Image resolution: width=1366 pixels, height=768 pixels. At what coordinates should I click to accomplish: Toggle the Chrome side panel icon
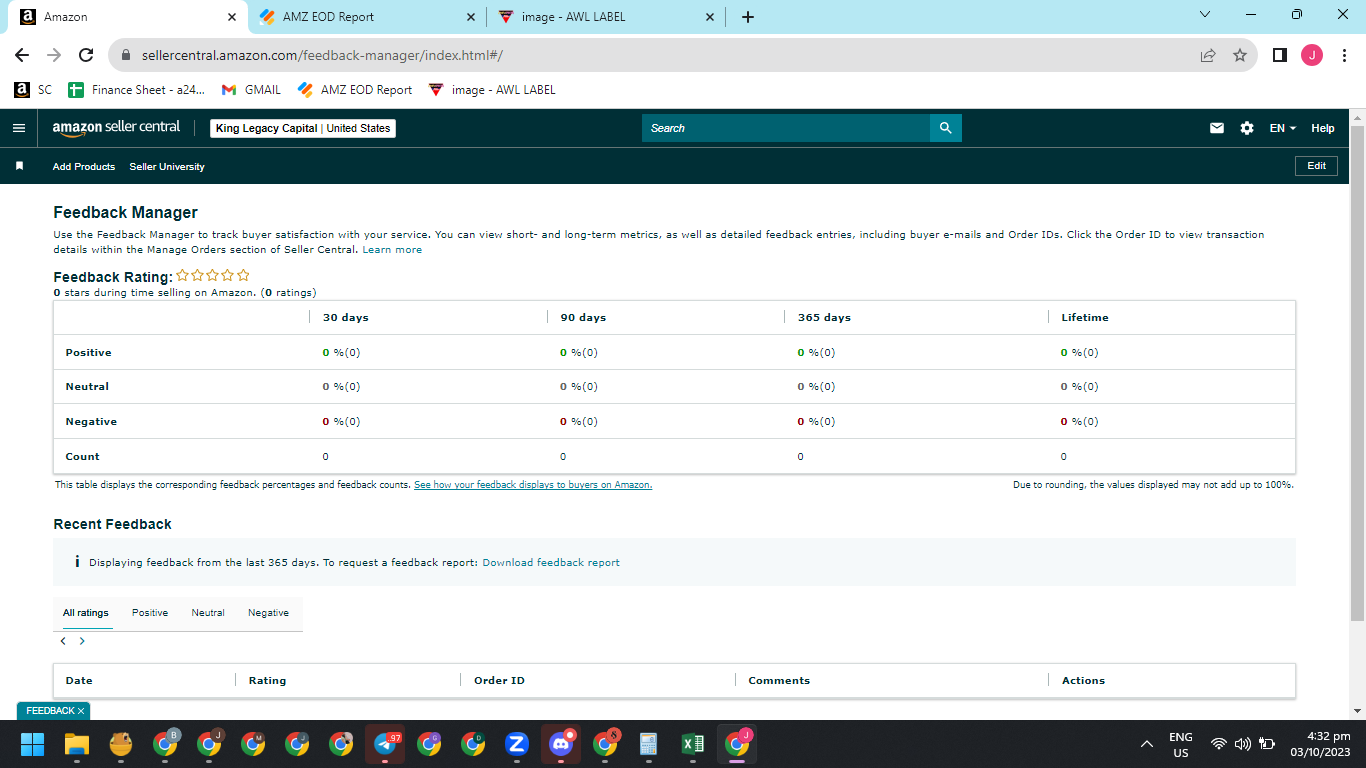[x=1279, y=56]
